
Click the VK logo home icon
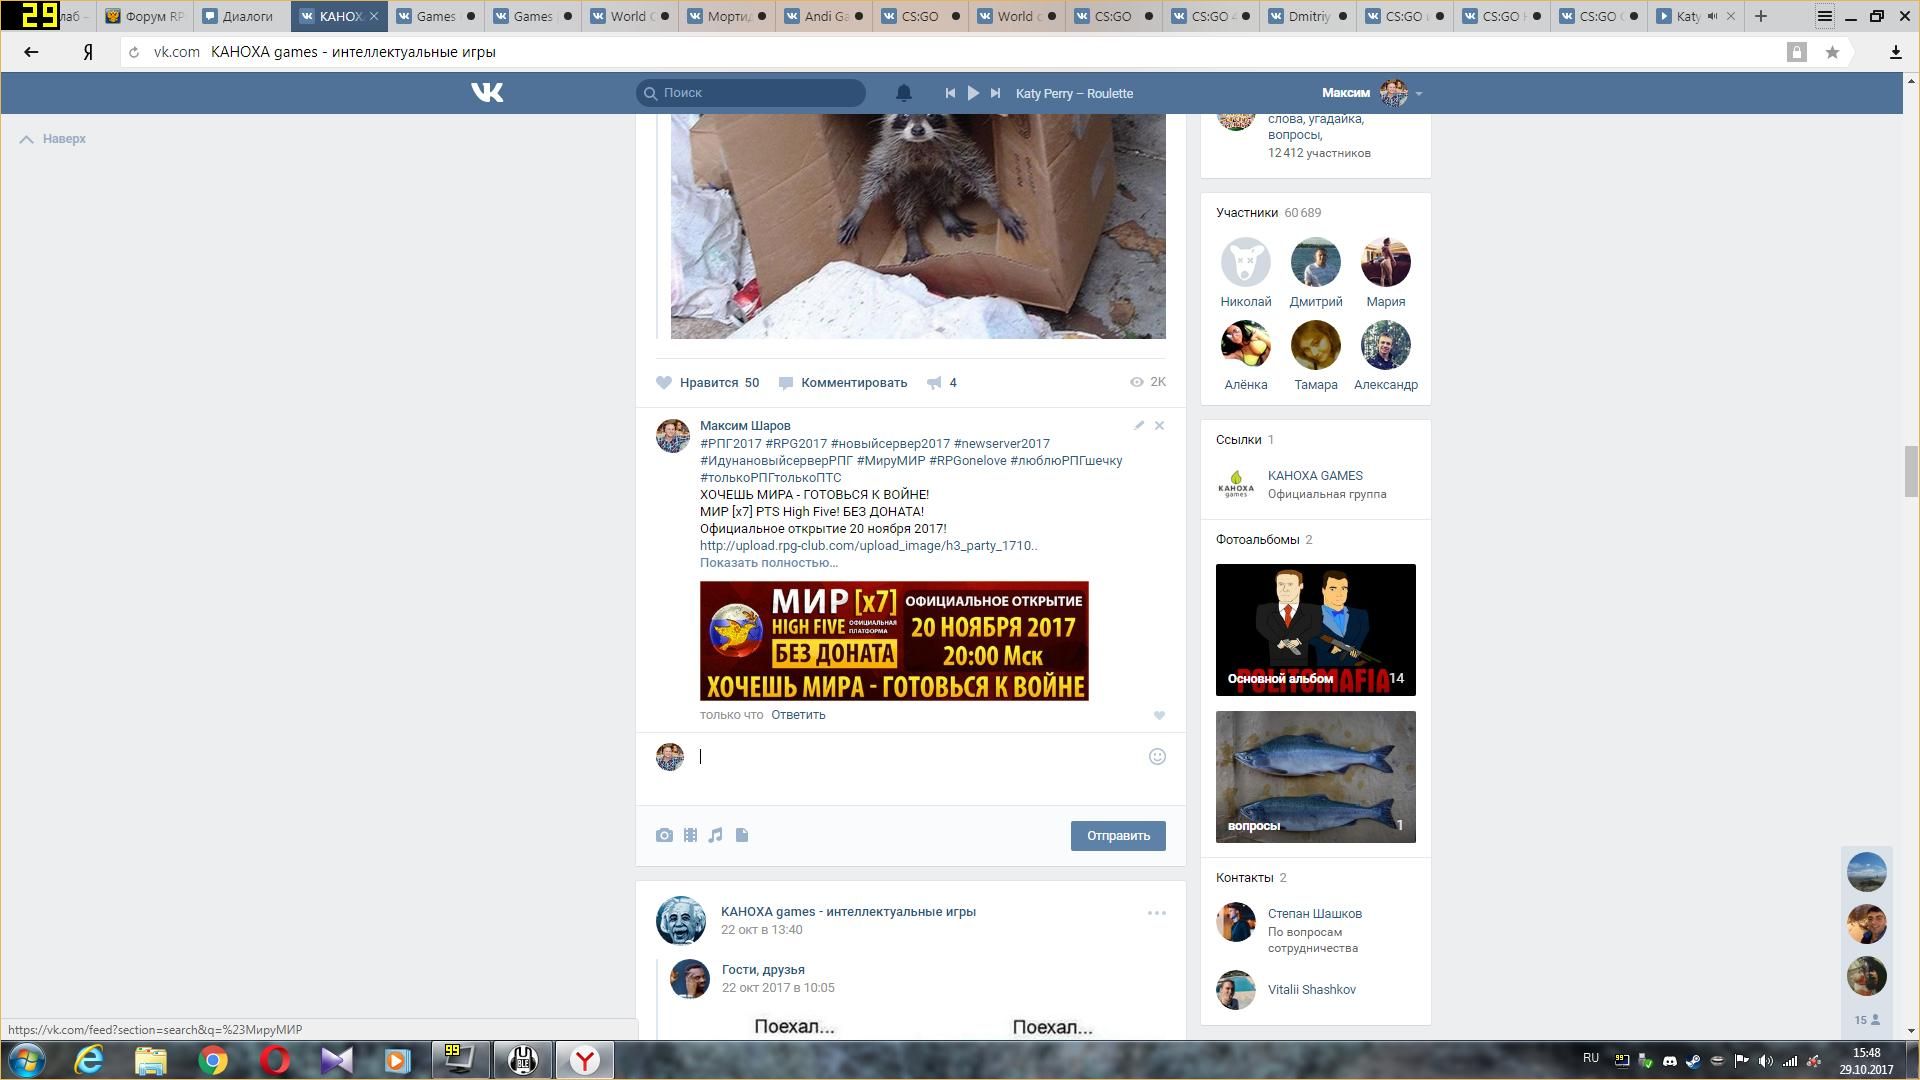[x=487, y=93]
